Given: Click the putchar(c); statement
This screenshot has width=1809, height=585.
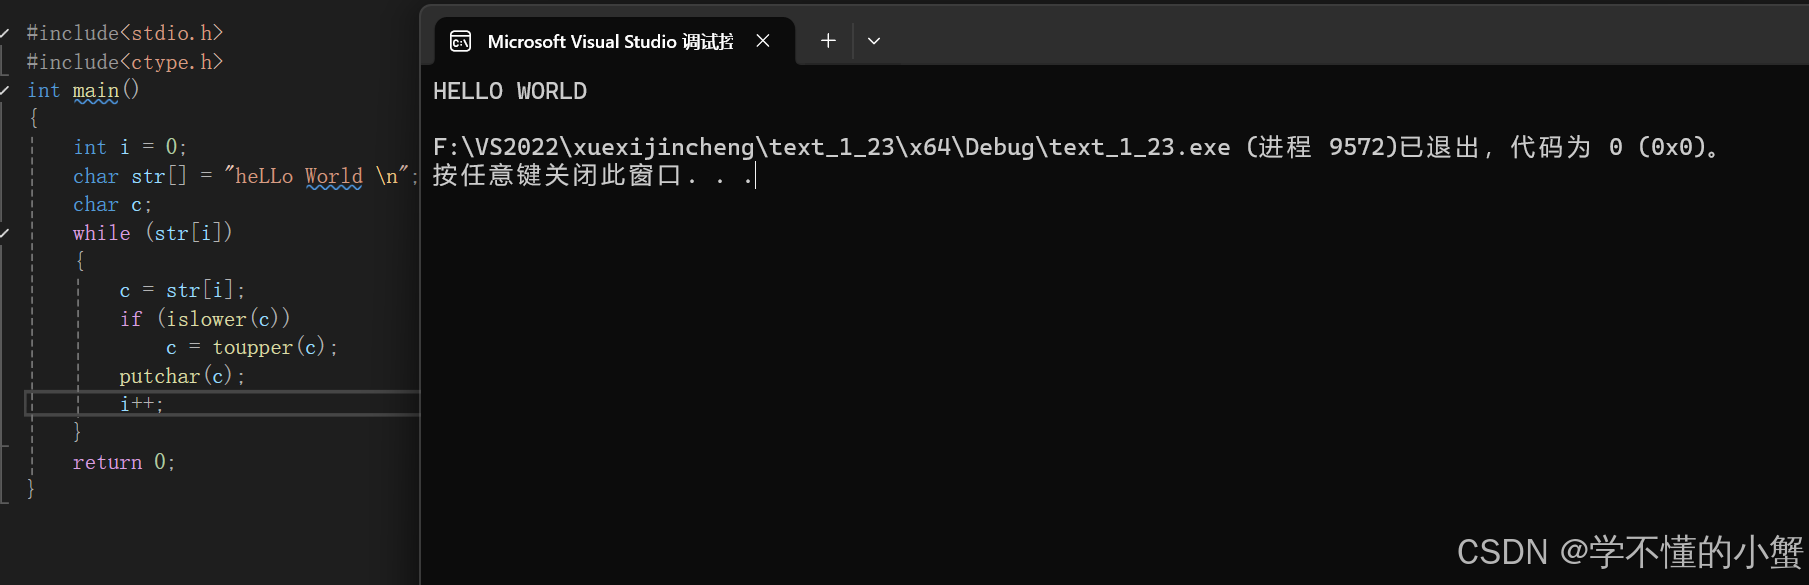Looking at the screenshot, I should 182,376.
